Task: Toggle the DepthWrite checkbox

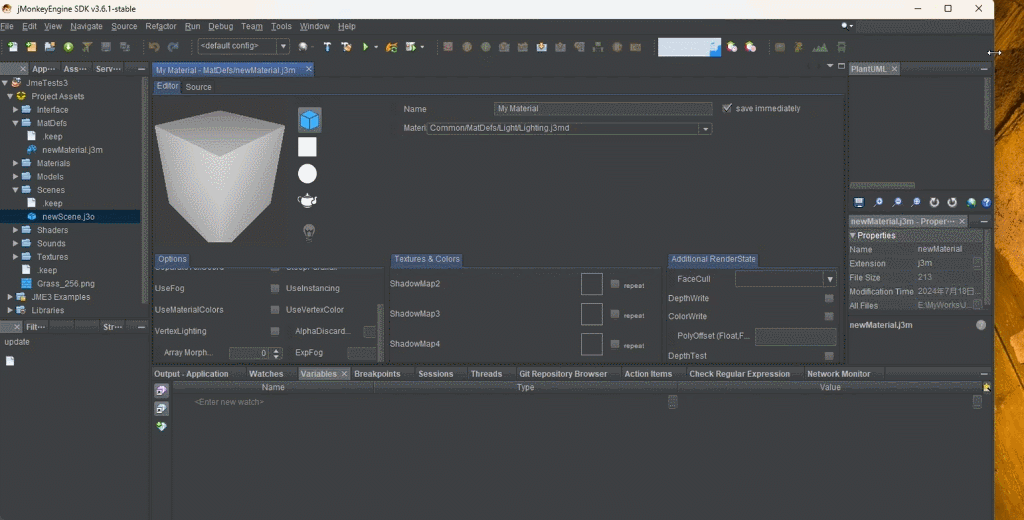Action: point(829,299)
